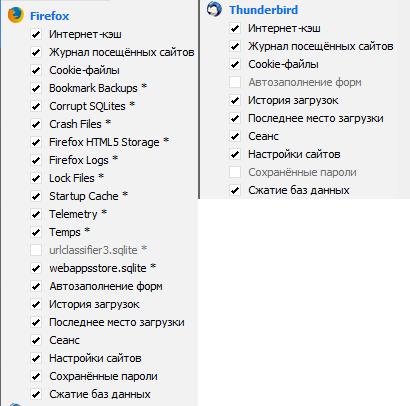Screen dimensions: 410x406
Task: Enable Thunderbird Сохранённые пароли checkbox
Action: 235,172
